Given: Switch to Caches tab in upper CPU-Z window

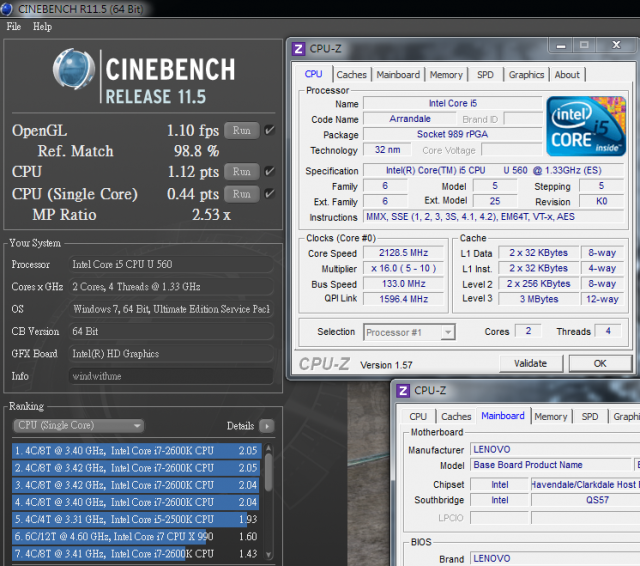Looking at the screenshot, I should 351,75.
